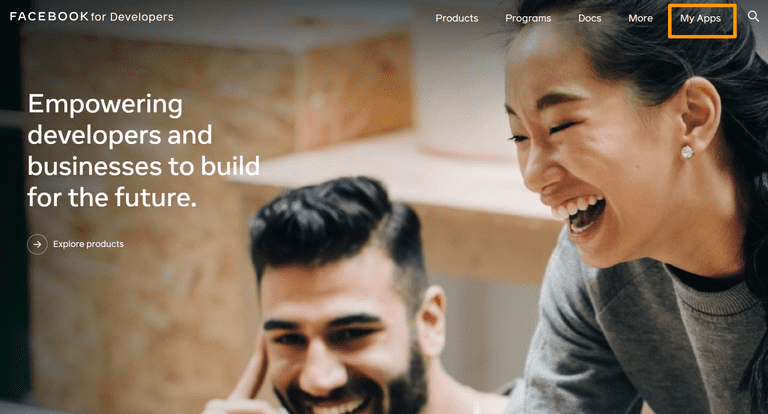The image size is (768, 414).
Task: Select the 'for Developers' logo text
Action: pos(132,17)
